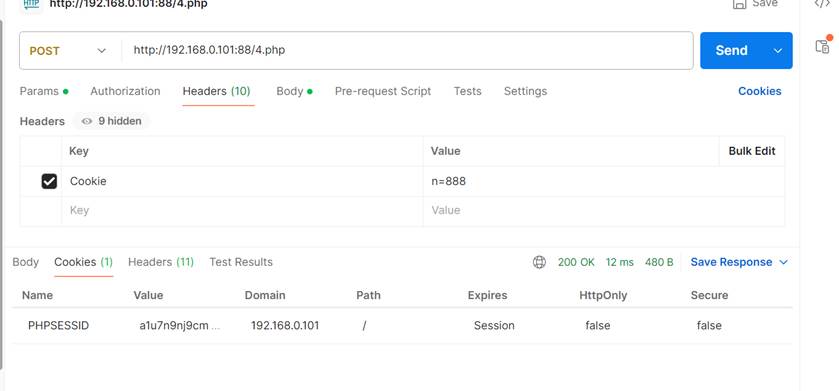Click the 12 ms response time
The image size is (839, 391).
tap(620, 262)
